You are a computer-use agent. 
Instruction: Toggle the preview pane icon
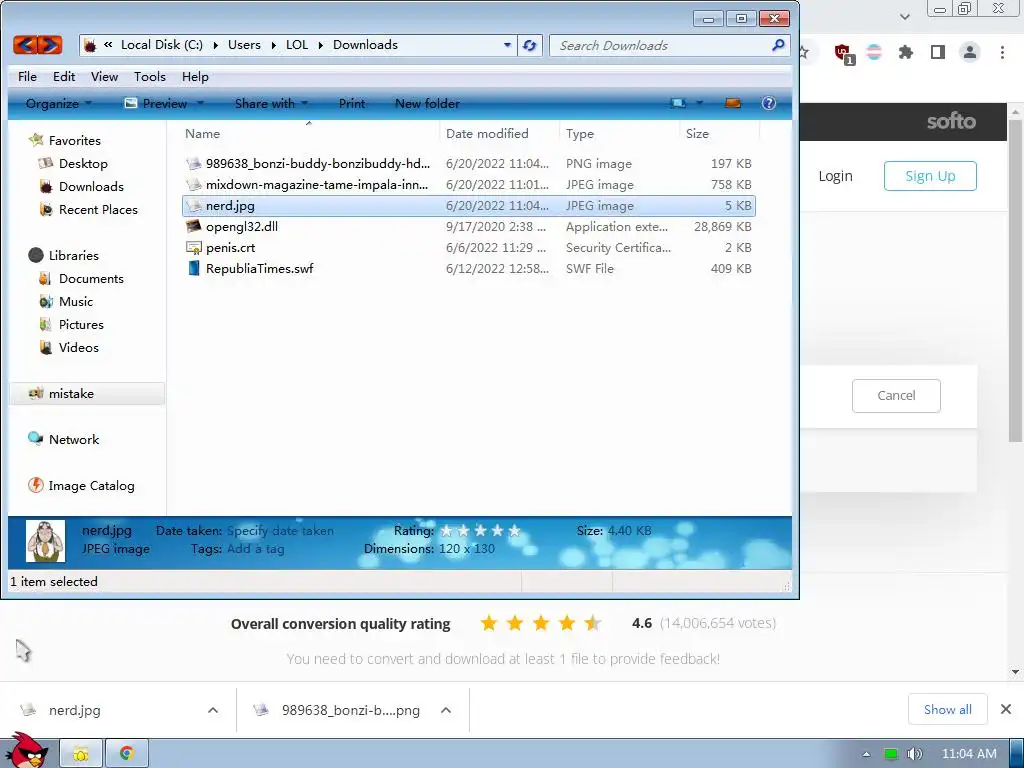coord(733,103)
